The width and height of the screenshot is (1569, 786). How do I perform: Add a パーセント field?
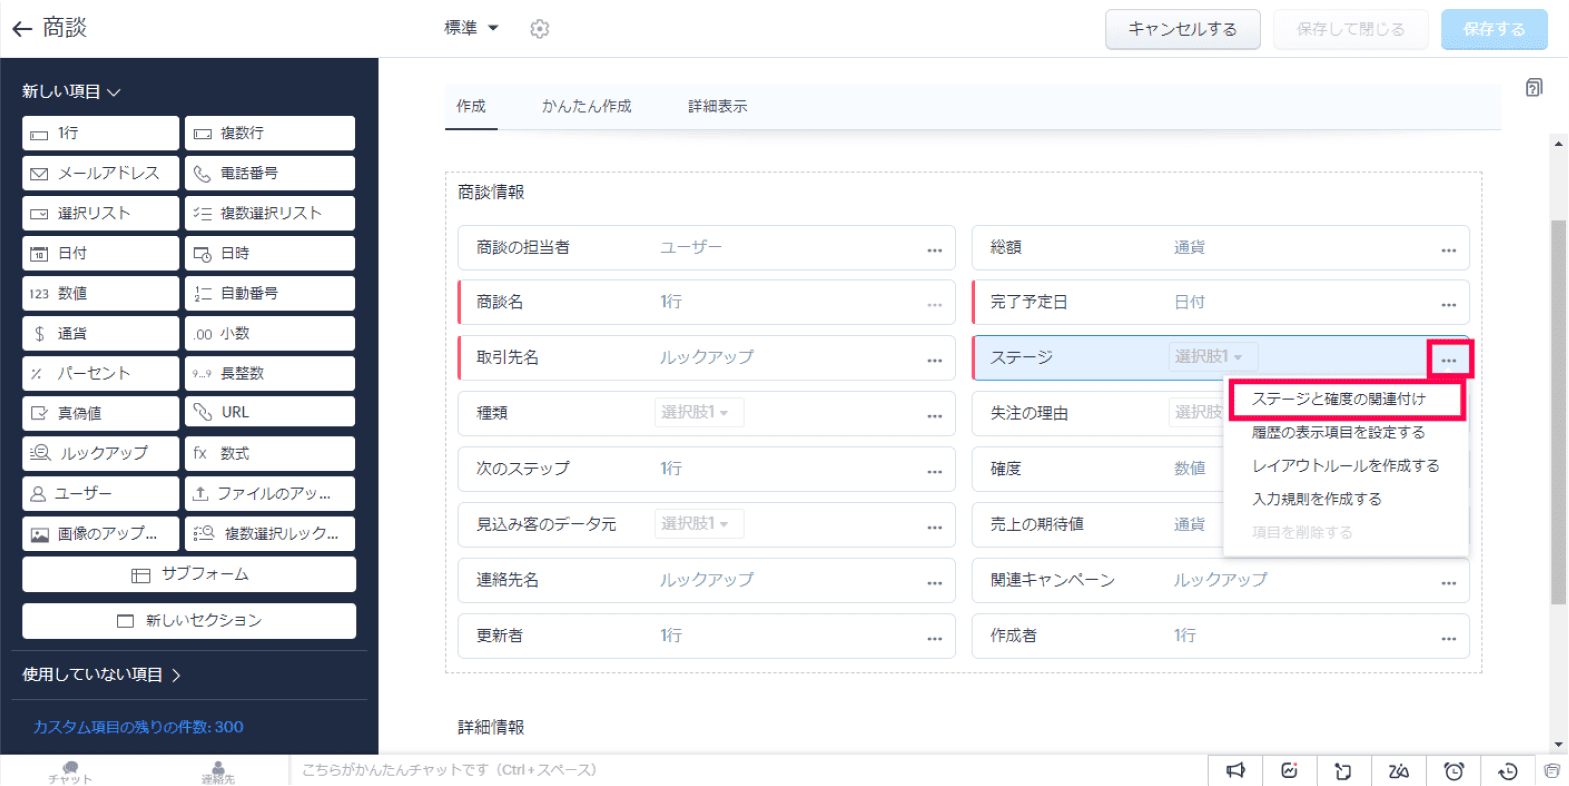coord(101,373)
